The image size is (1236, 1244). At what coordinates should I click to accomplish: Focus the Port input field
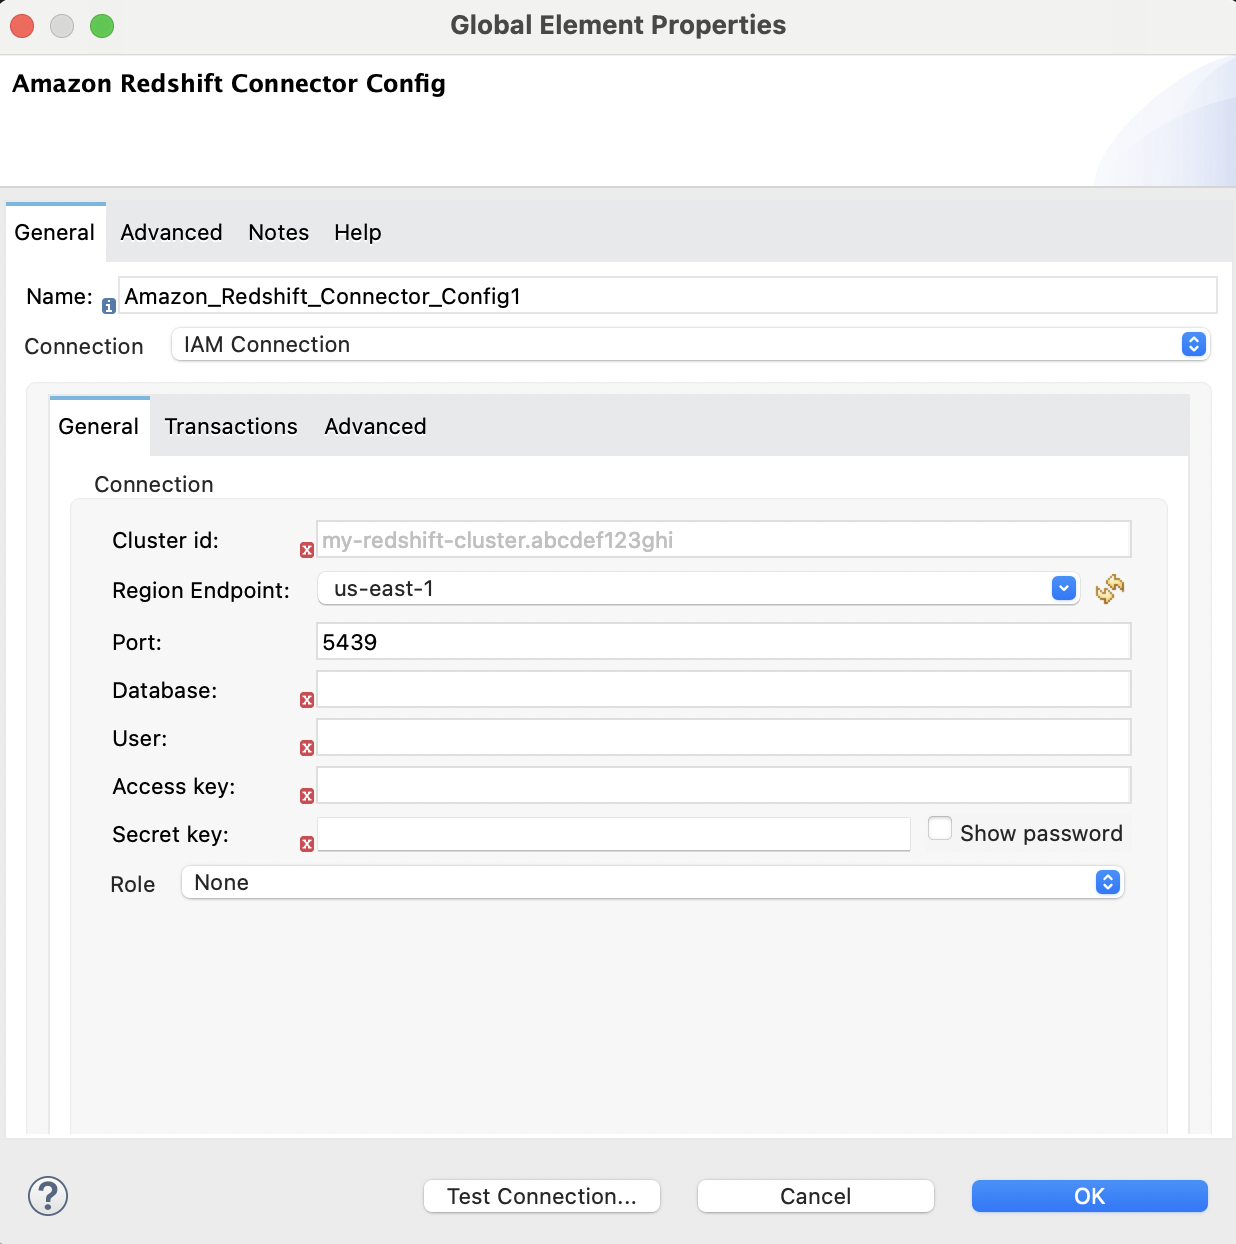click(x=723, y=642)
